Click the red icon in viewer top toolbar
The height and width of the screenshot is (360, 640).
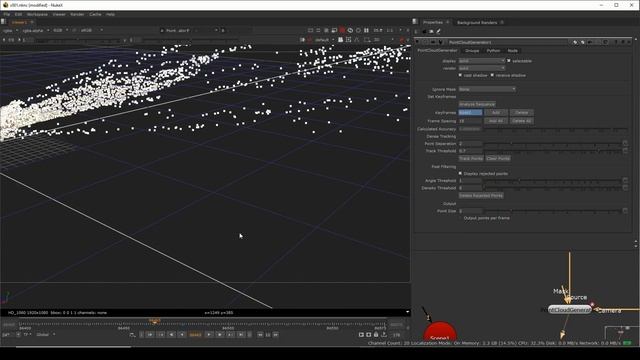(x=342, y=30)
